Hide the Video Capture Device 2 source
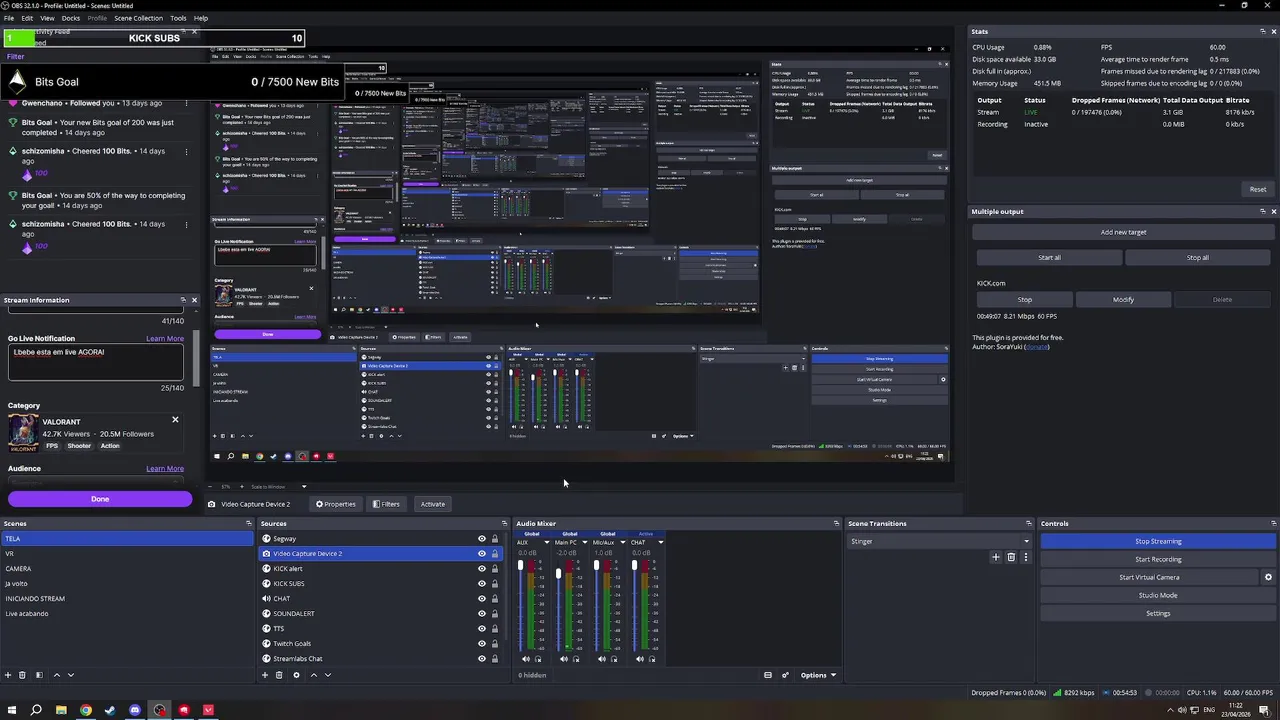 coord(481,554)
